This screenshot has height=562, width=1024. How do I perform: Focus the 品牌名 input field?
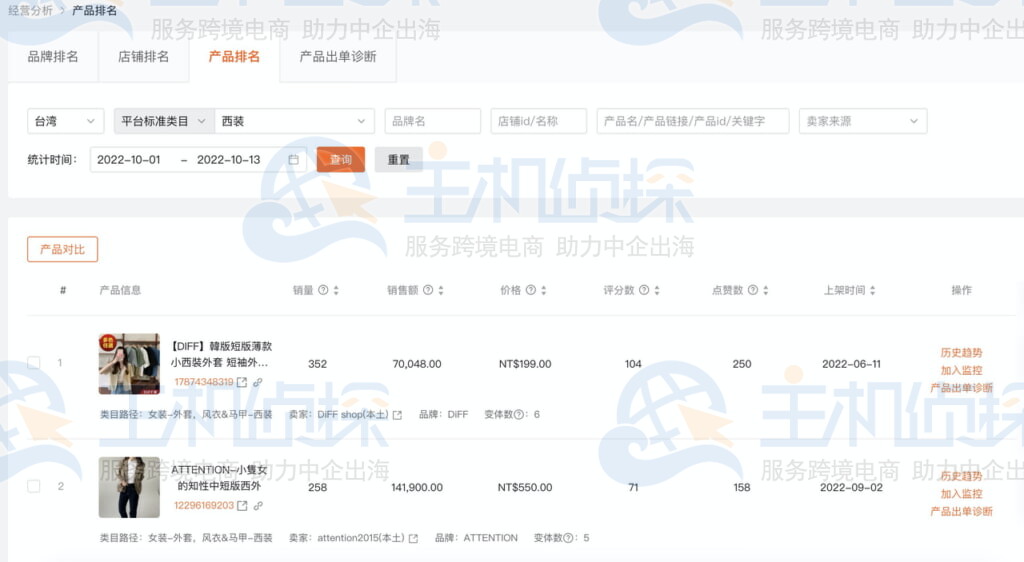(x=432, y=121)
